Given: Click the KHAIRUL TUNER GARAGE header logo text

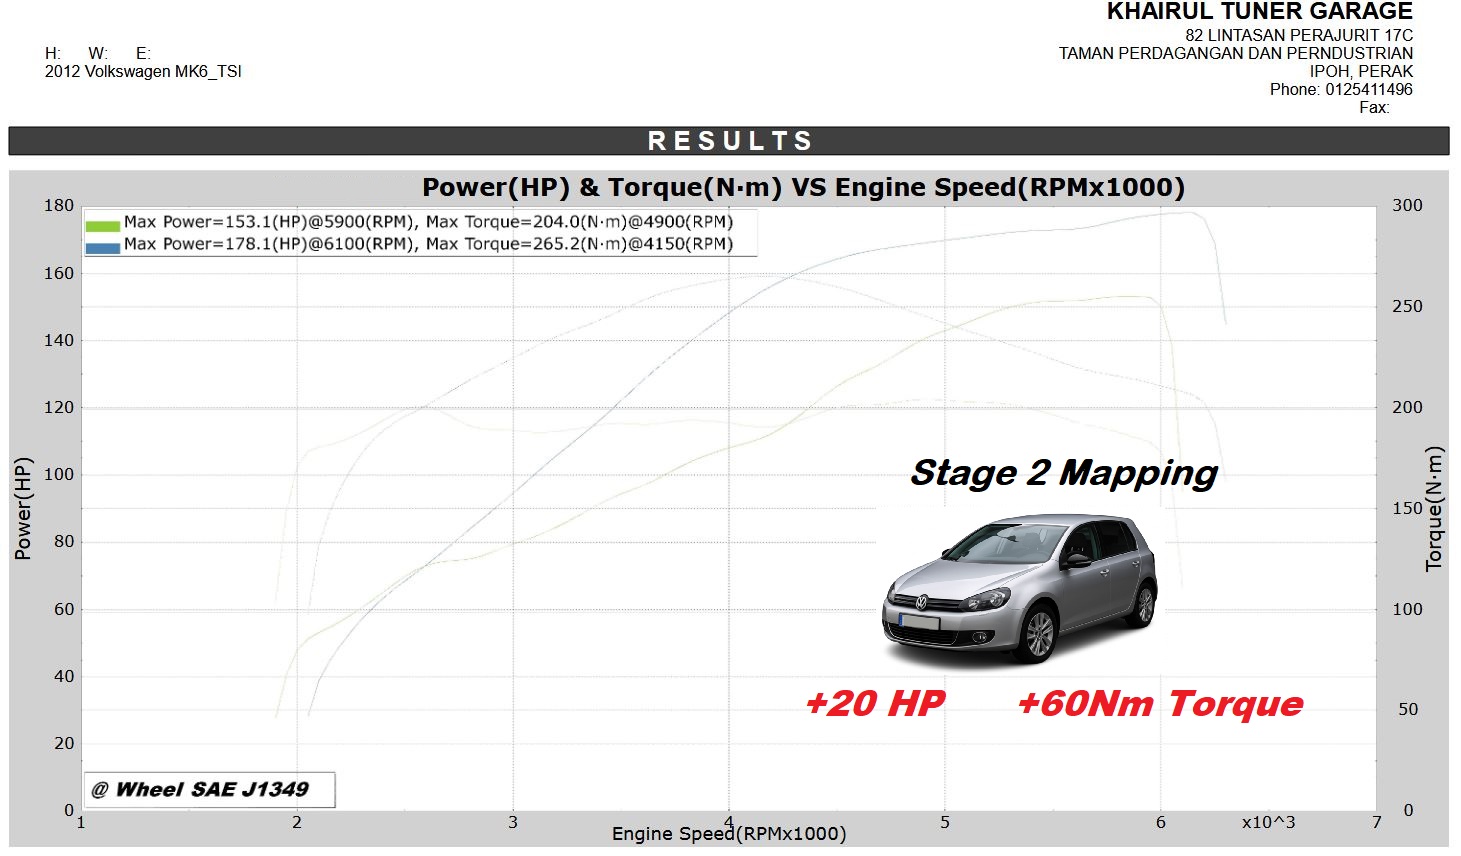Looking at the screenshot, I should (x=1258, y=12).
